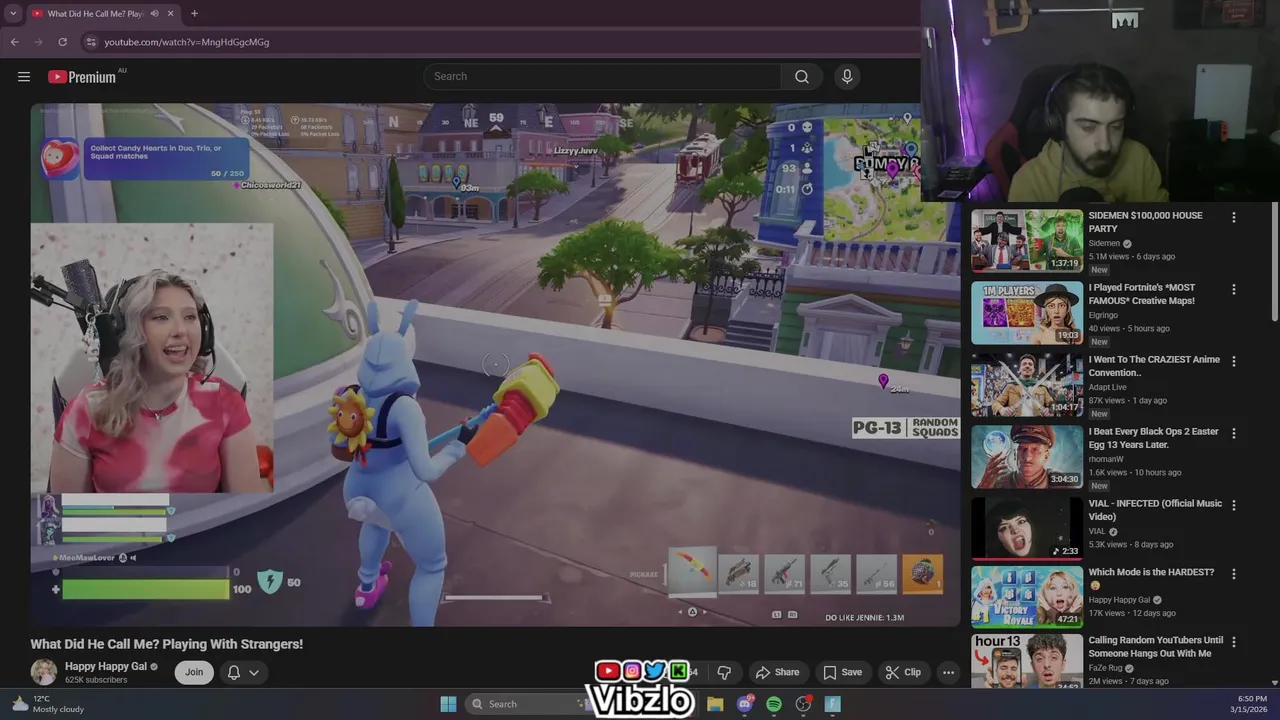The height and width of the screenshot is (720, 1280).
Task: Open Happy Happy Gal channel name link
Action: (106, 666)
